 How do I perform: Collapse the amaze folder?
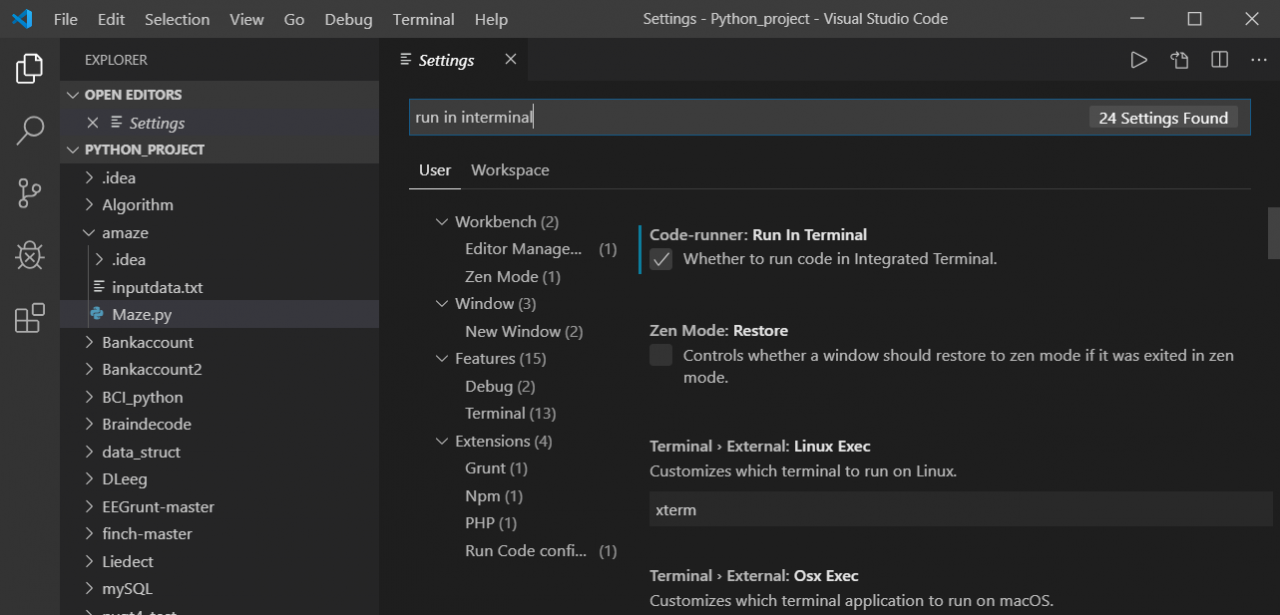coord(90,232)
